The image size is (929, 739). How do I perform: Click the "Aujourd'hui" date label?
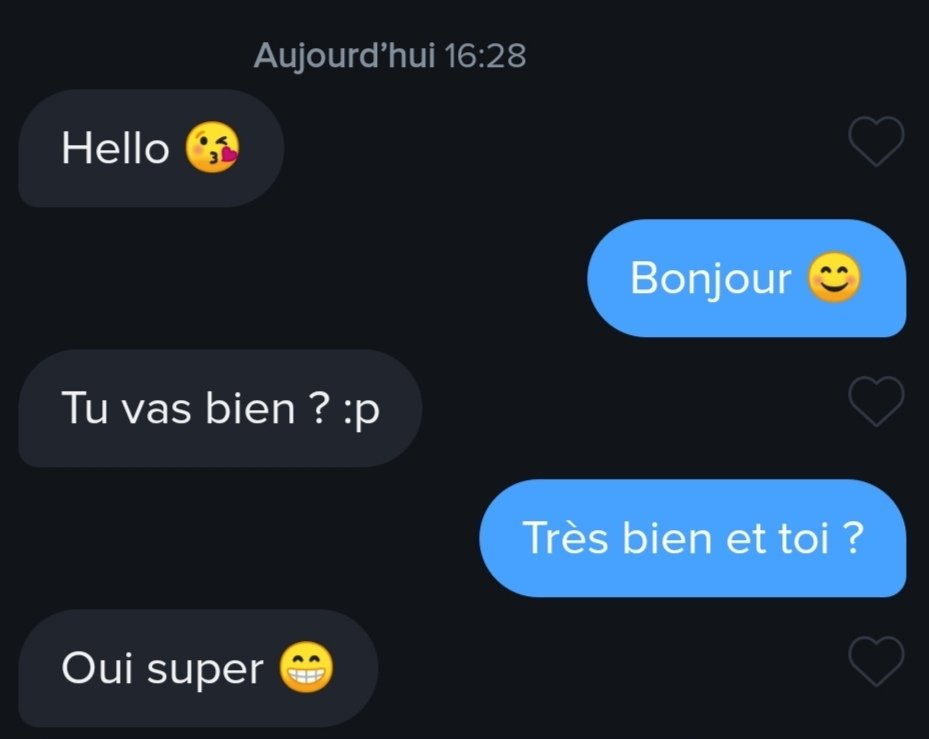point(344,56)
